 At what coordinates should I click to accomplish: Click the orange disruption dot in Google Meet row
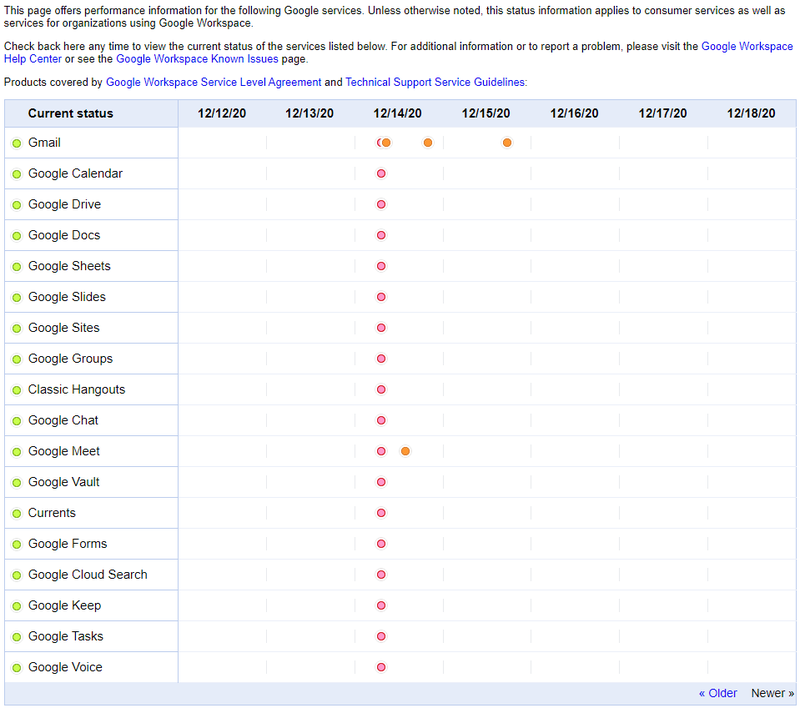pyautogui.click(x=405, y=451)
